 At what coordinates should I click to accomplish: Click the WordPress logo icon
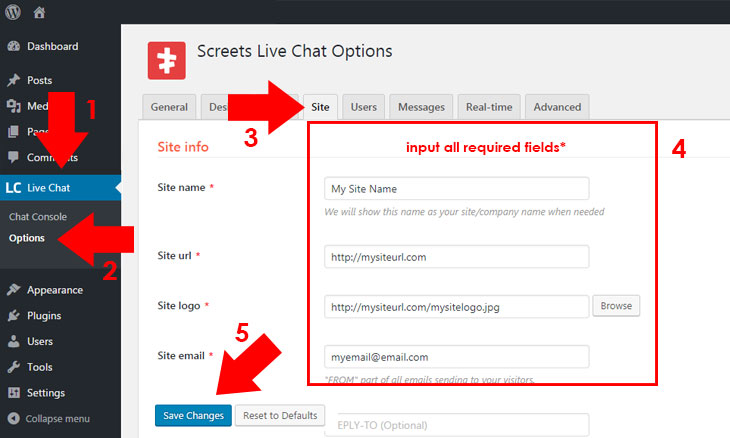13,12
